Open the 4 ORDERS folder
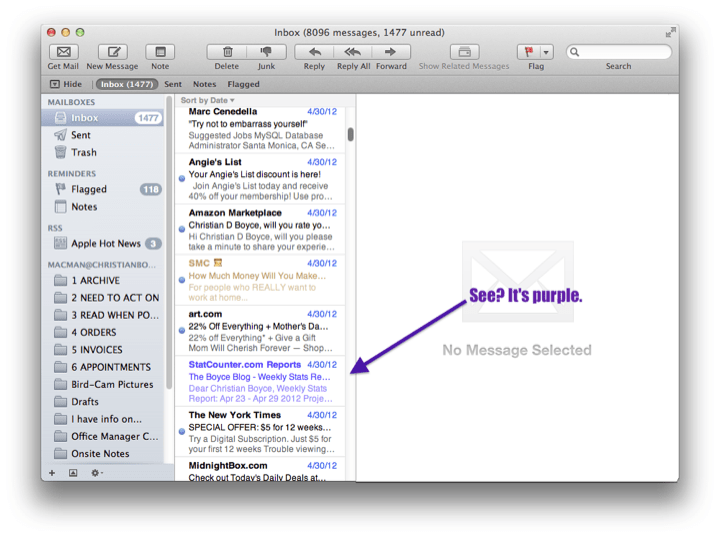Screen dimensions: 720x538 (x=102, y=332)
